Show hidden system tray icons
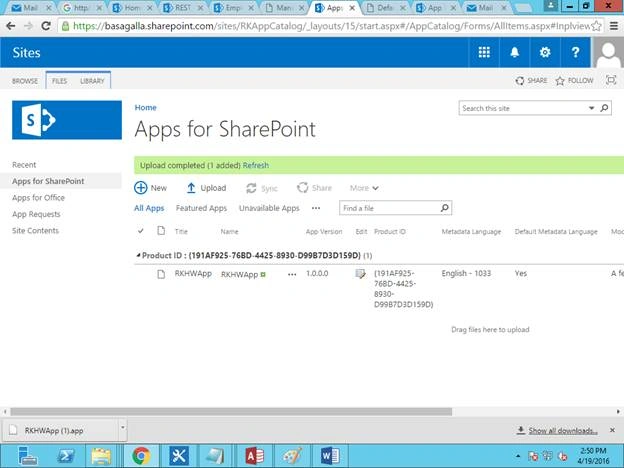 coord(518,456)
